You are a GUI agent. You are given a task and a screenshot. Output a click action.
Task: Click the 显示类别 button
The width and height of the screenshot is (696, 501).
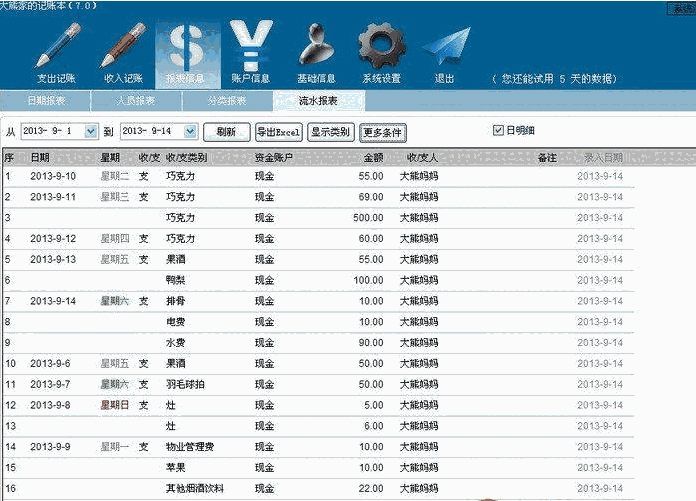click(x=331, y=132)
